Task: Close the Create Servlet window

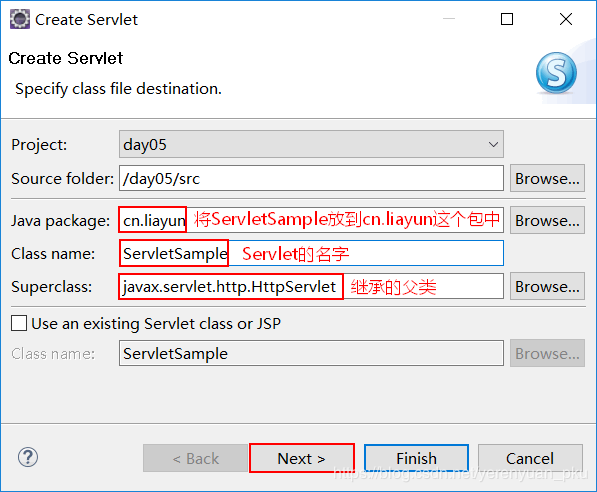Action: 566,19
